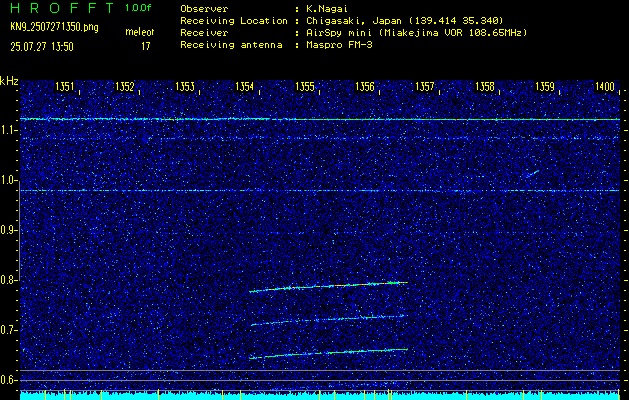Click the Receiver field label

tap(204, 32)
